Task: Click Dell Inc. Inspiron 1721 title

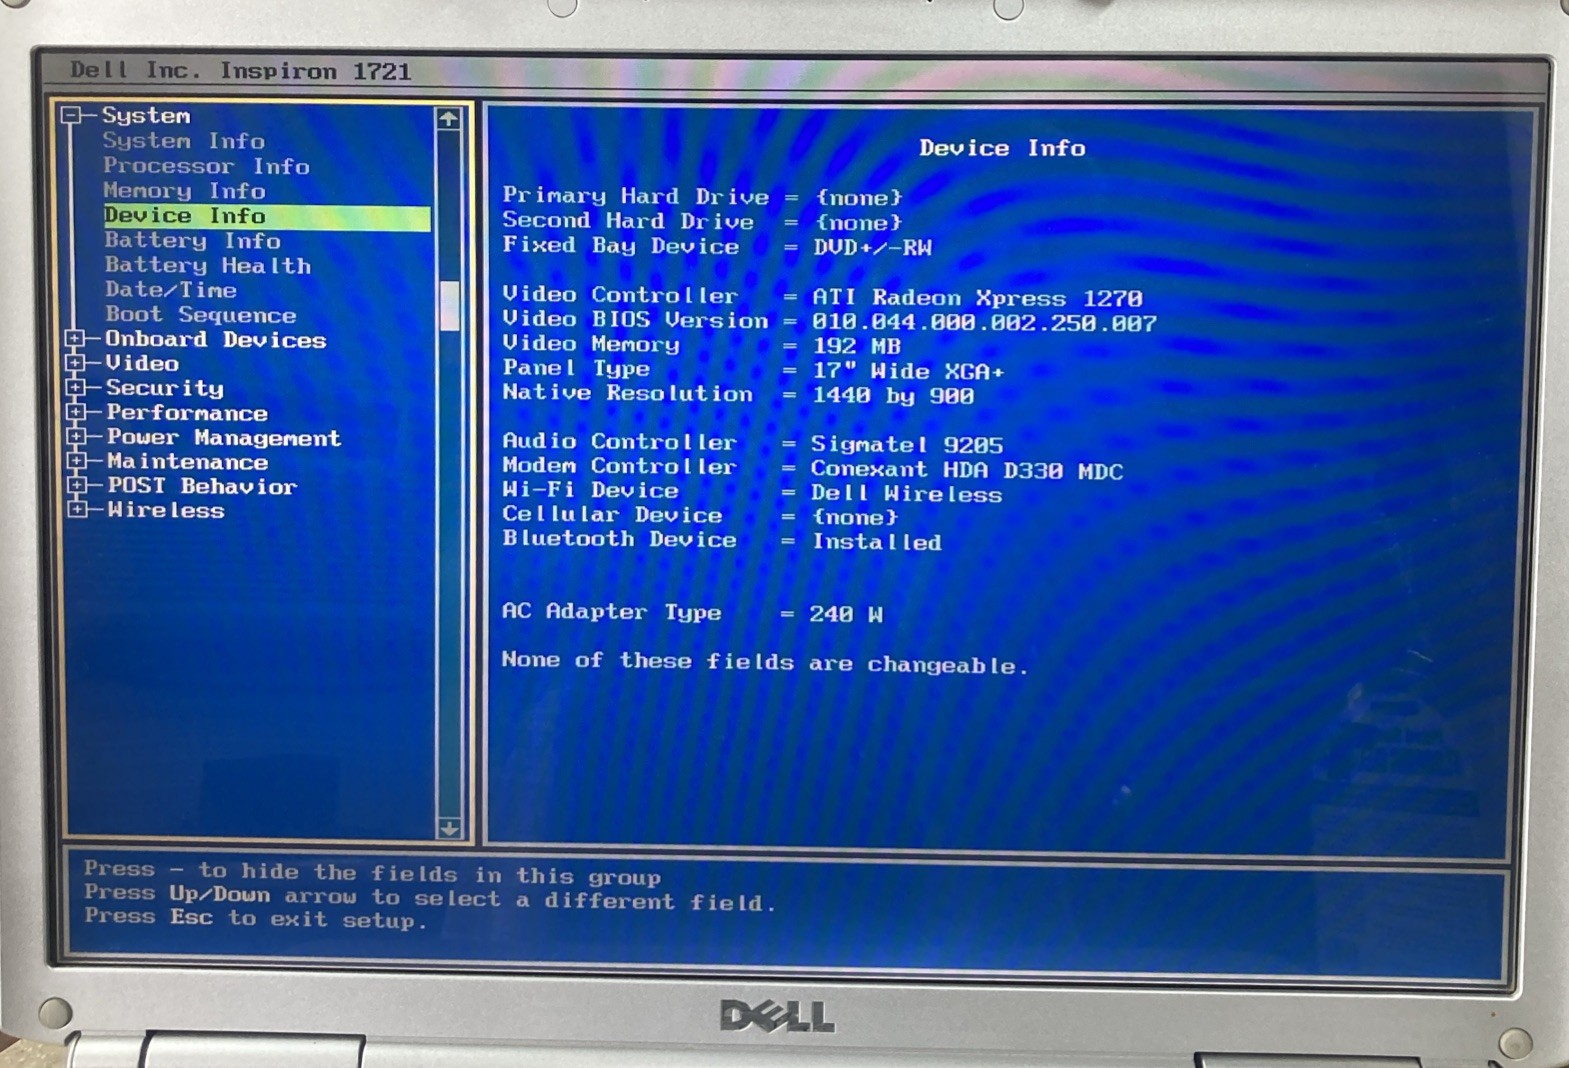Action: 241,71
